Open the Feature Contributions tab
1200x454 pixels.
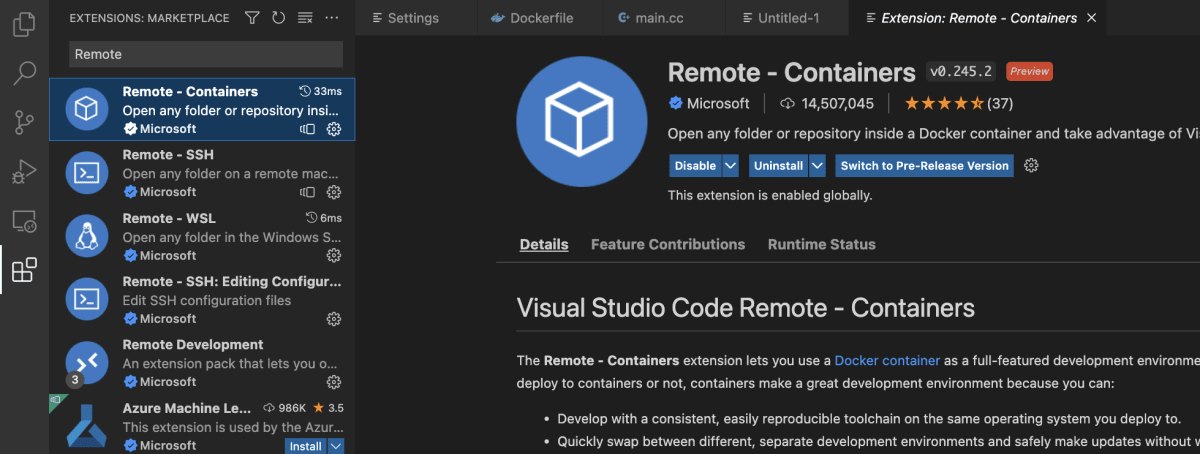click(668, 244)
